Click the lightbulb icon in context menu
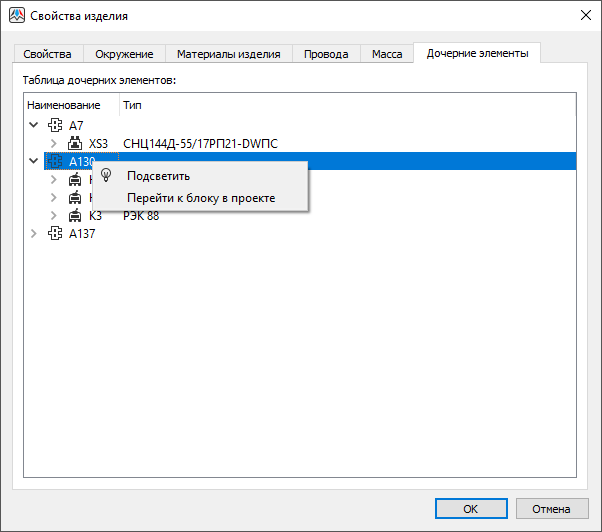 pyautogui.click(x=107, y=176)
